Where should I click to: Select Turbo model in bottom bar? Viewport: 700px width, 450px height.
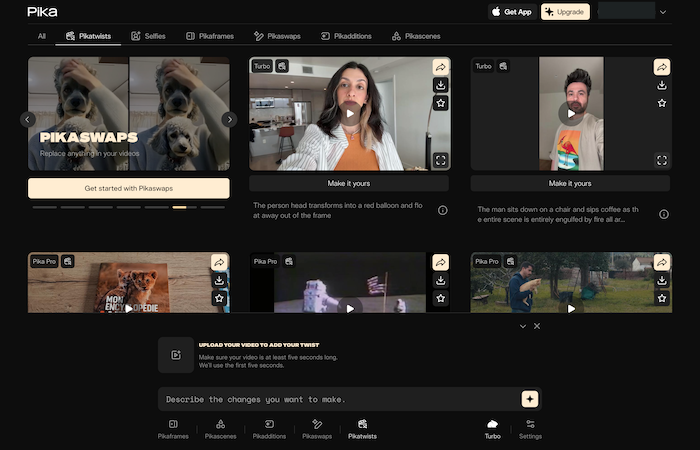tap(492, 429)
